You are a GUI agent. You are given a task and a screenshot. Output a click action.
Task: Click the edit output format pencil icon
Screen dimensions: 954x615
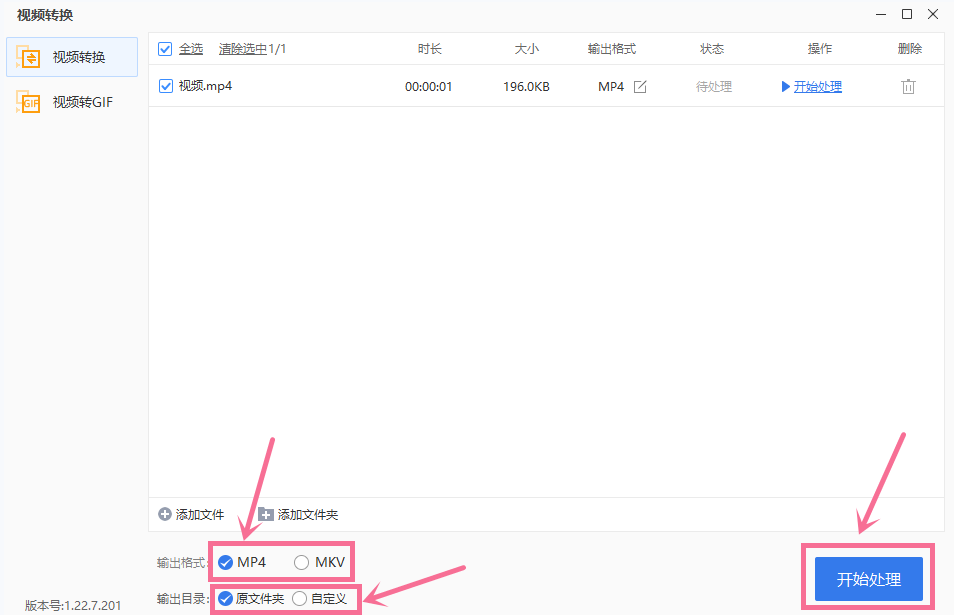(x=640, y=87)
